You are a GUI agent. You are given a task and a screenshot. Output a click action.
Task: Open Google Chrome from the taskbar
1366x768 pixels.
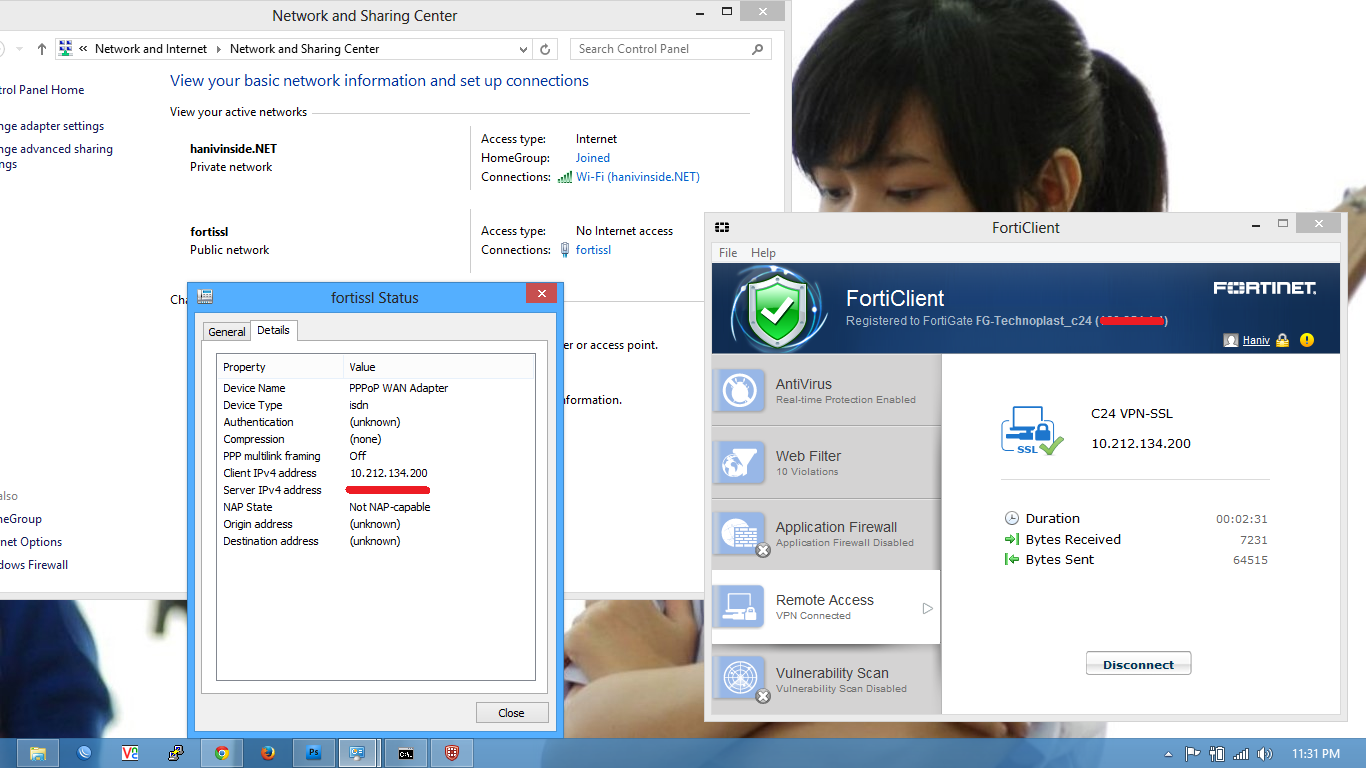tap(222, 753)
